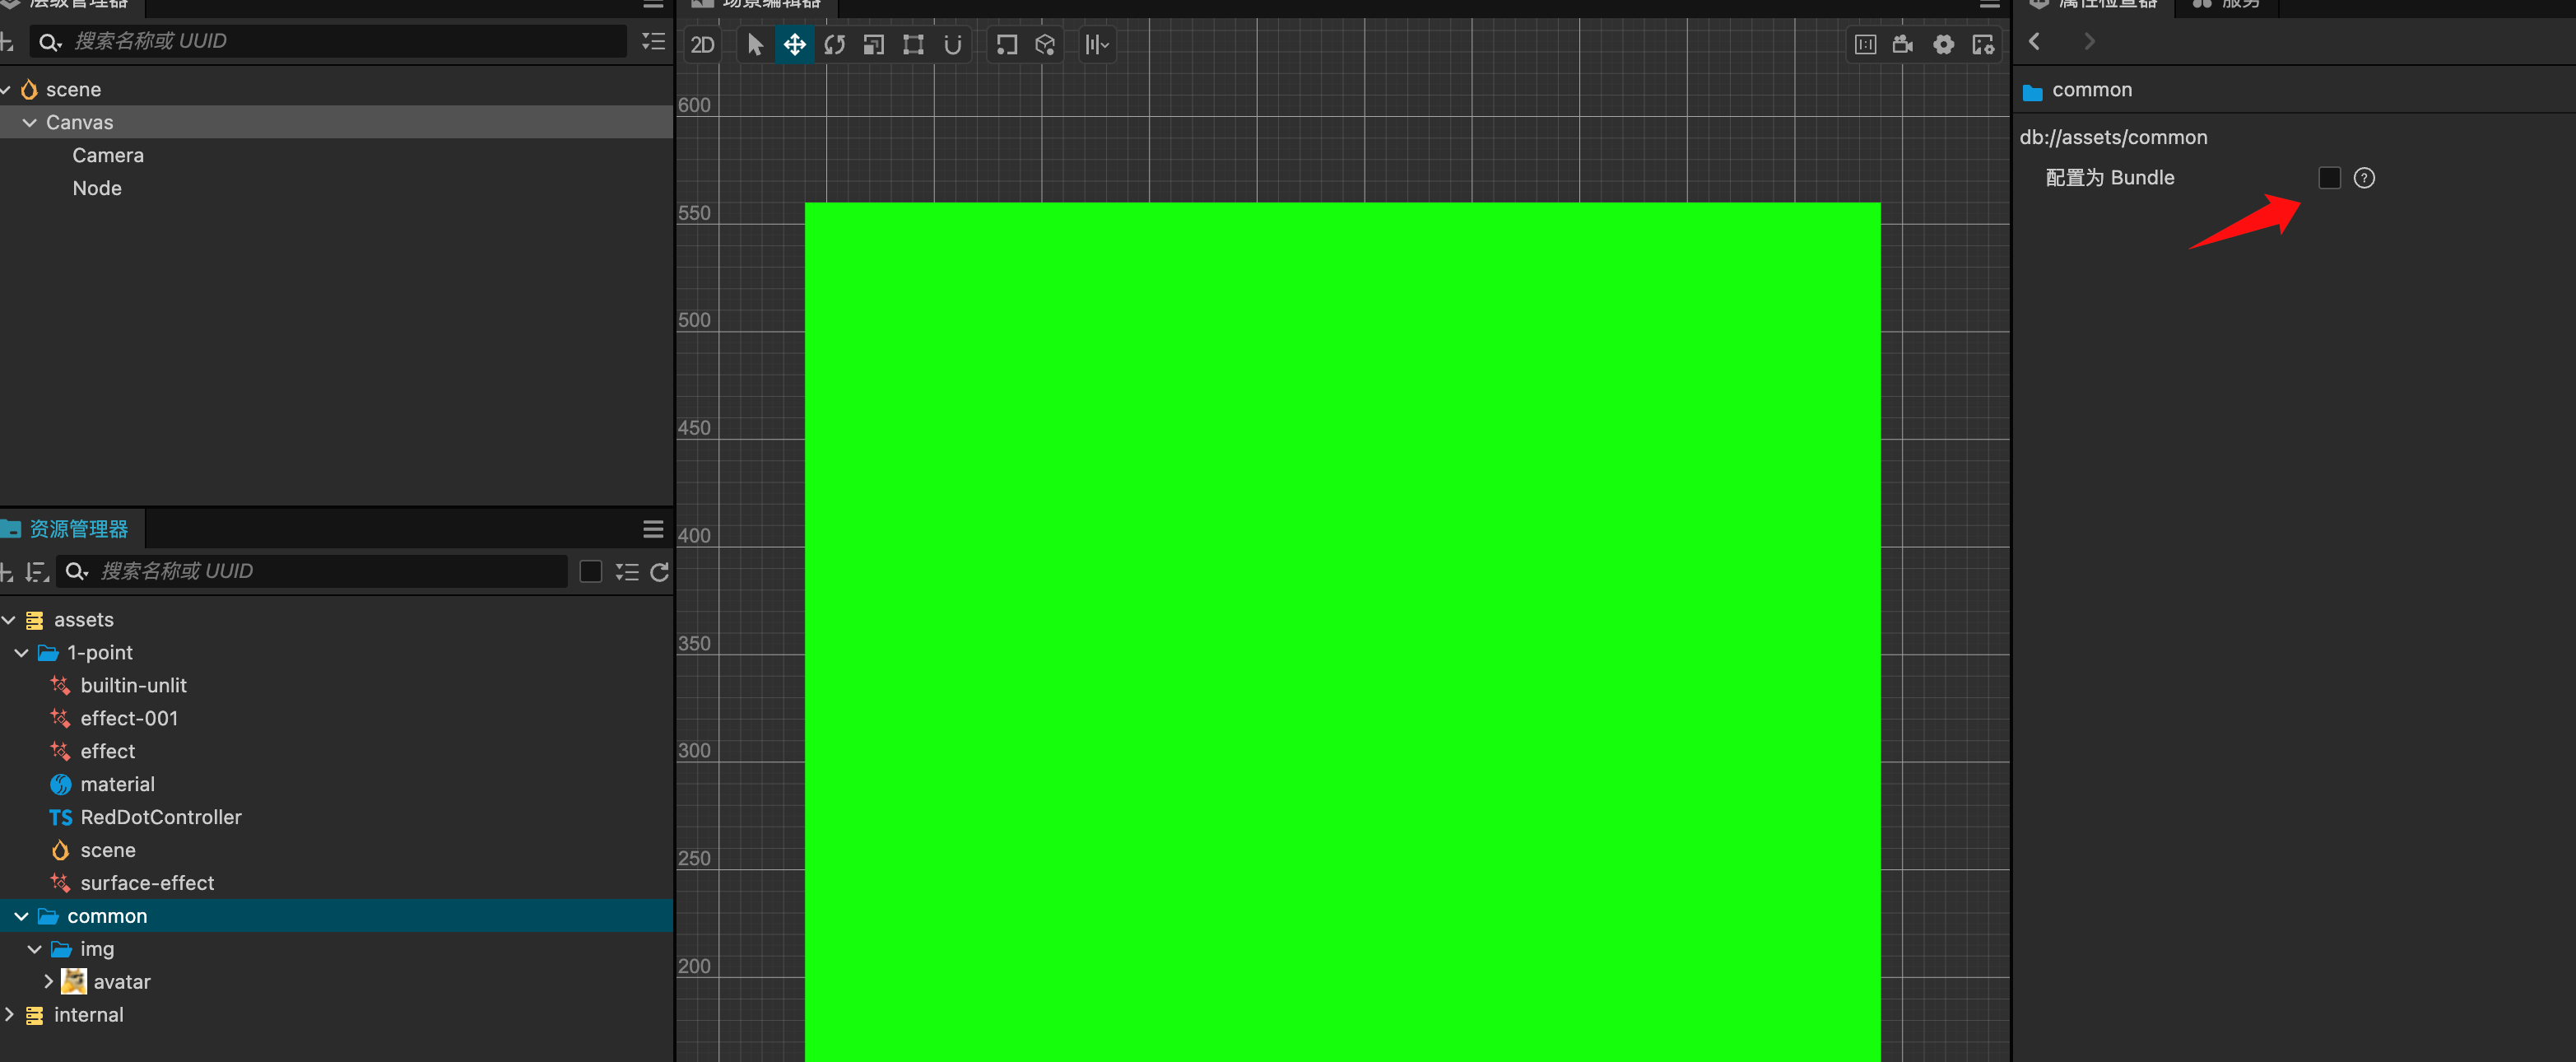Click the Bundle help question icon
Viewport: 2576px width, 1062px height.
click(x=2364, y=178)
